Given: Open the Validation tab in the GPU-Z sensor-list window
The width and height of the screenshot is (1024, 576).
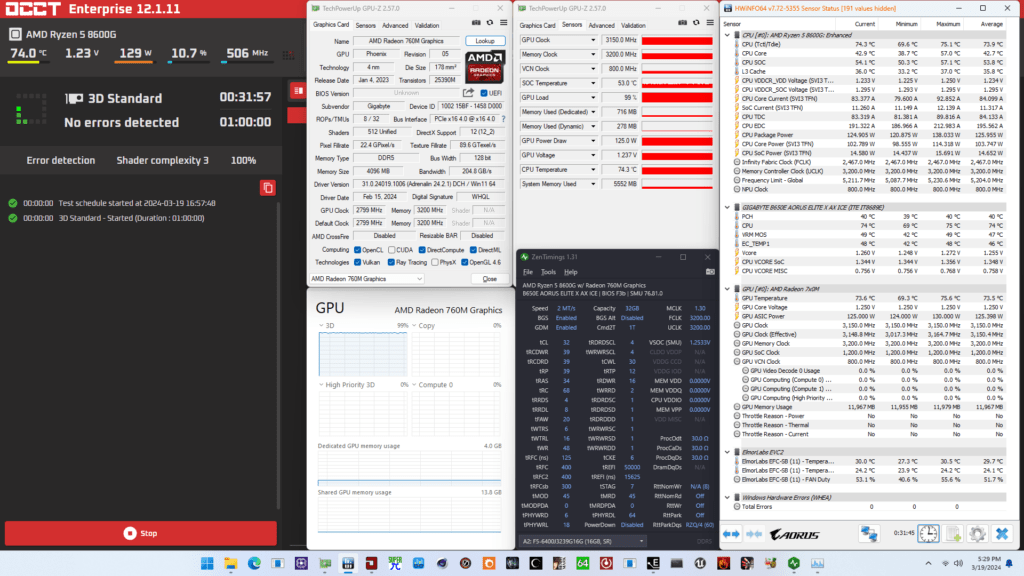Looking at the screenshot, I should click(633, 25).
